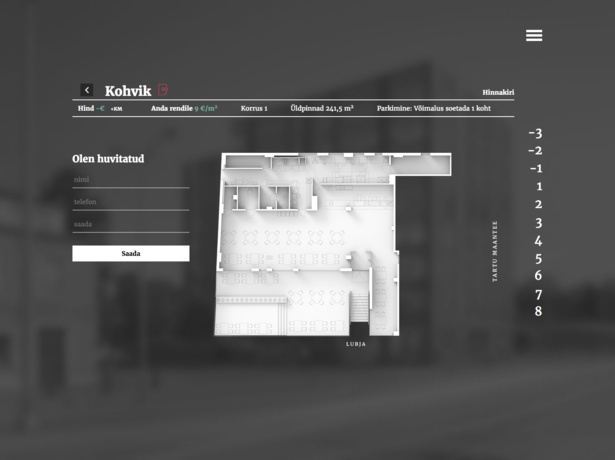Select floor 1 in the floor list
Viewport: 615px width, 460px height.
coord(539,187)
